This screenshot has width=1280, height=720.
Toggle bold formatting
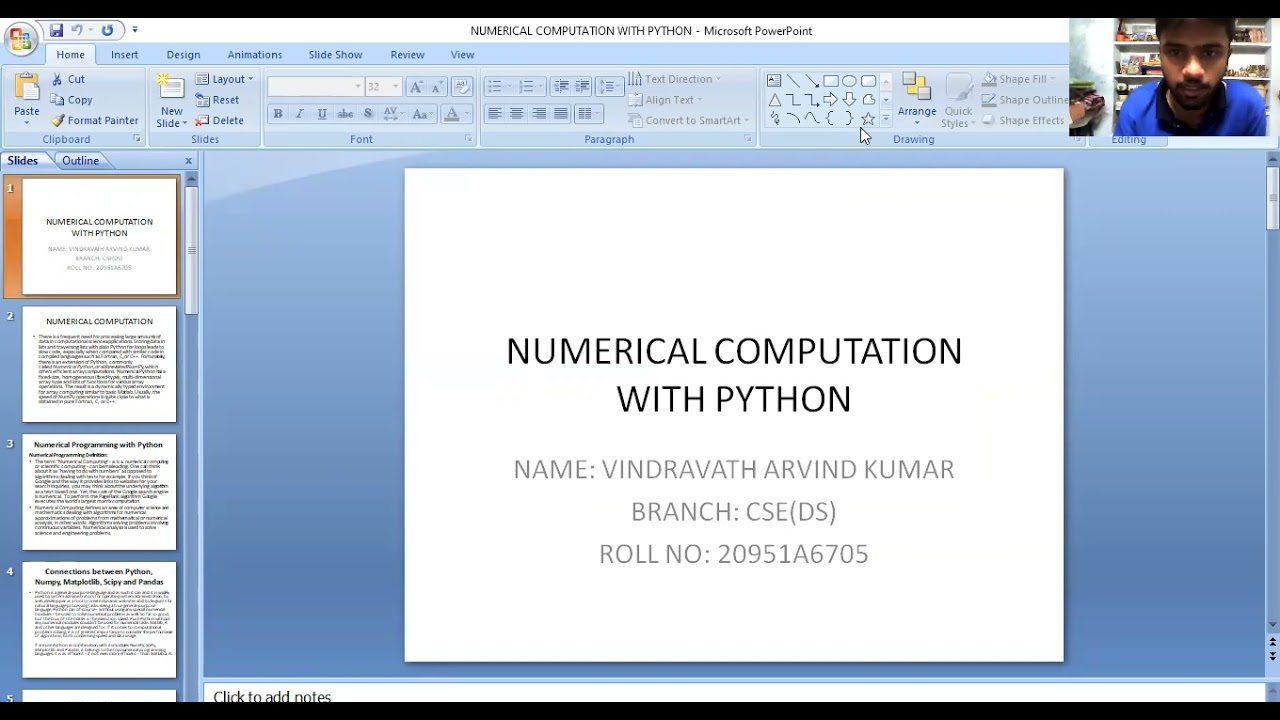tap(278, 114)
